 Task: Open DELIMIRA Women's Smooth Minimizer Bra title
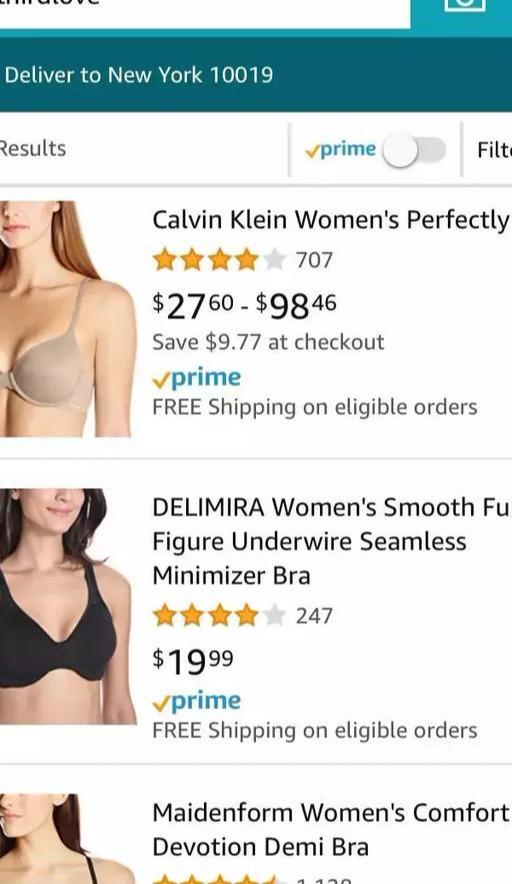[x=331, y=541]
